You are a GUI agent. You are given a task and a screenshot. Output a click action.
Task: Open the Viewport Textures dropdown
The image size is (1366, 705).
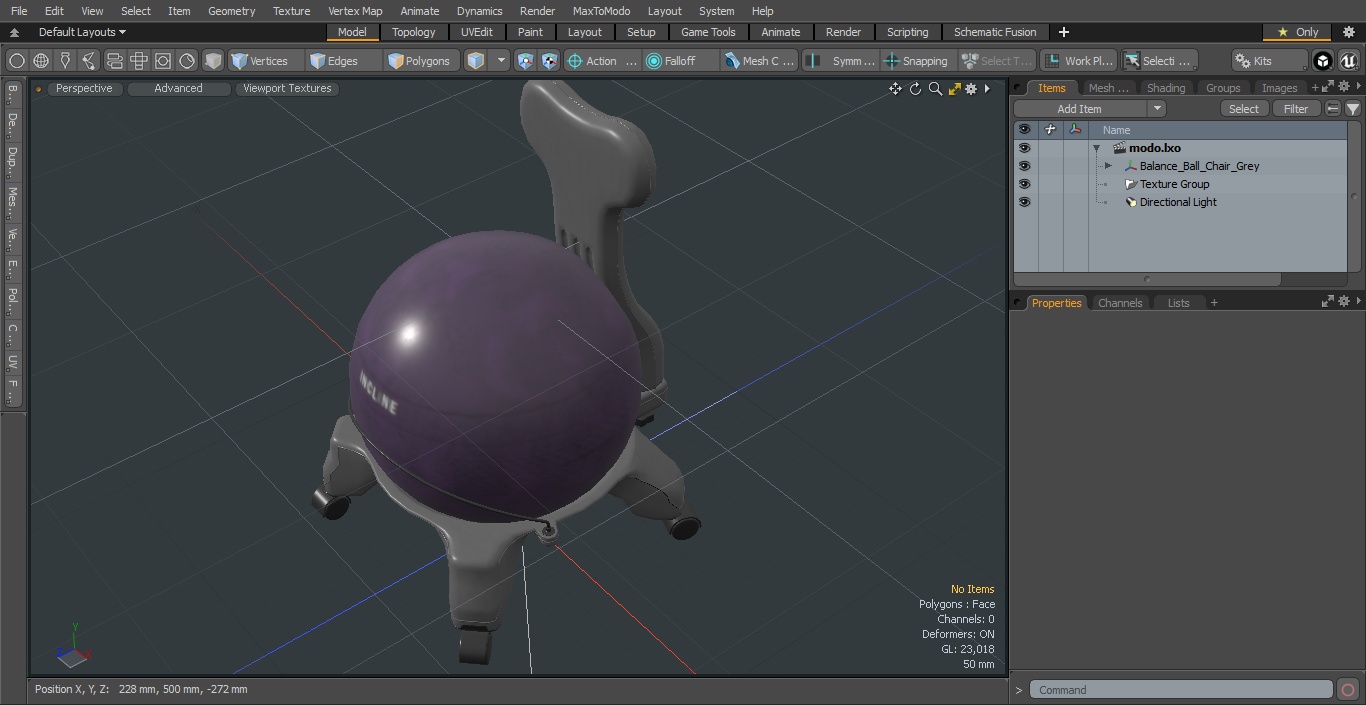(x=287, y=89)
